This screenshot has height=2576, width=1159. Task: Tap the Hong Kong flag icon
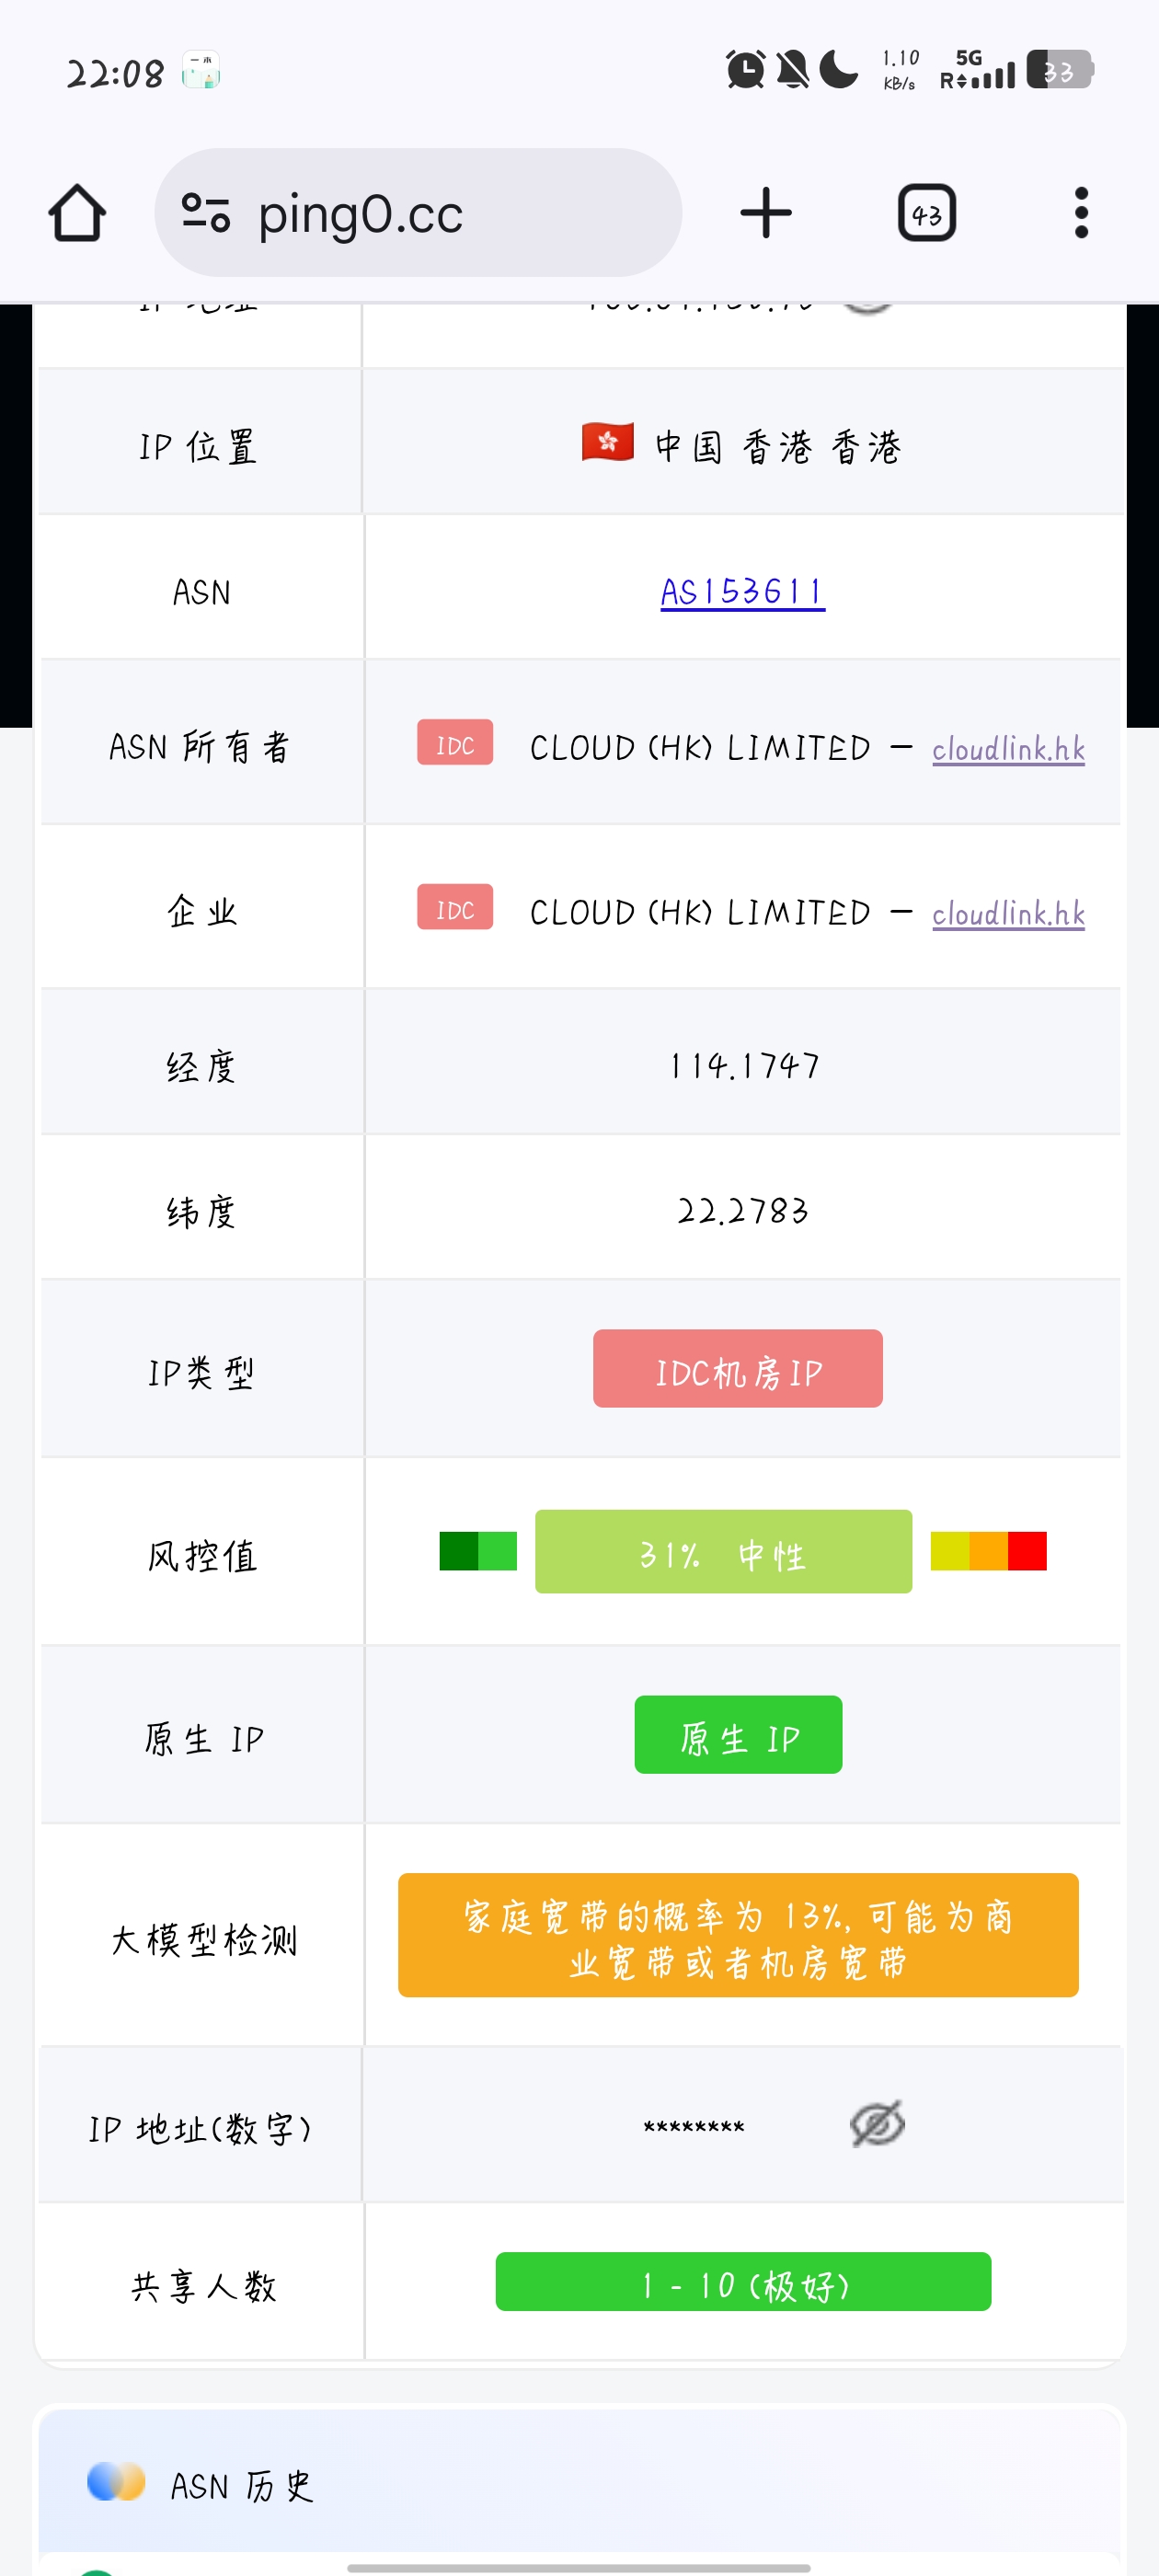pos(607,442)
